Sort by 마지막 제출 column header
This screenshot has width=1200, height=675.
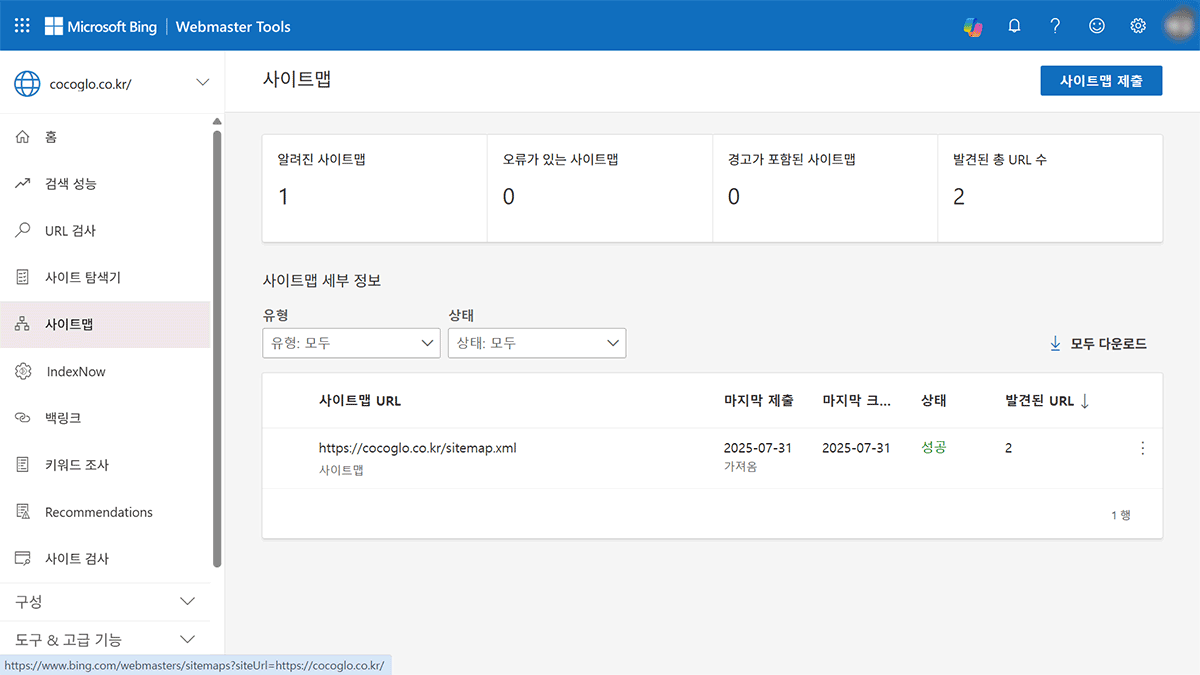(759, 401)
